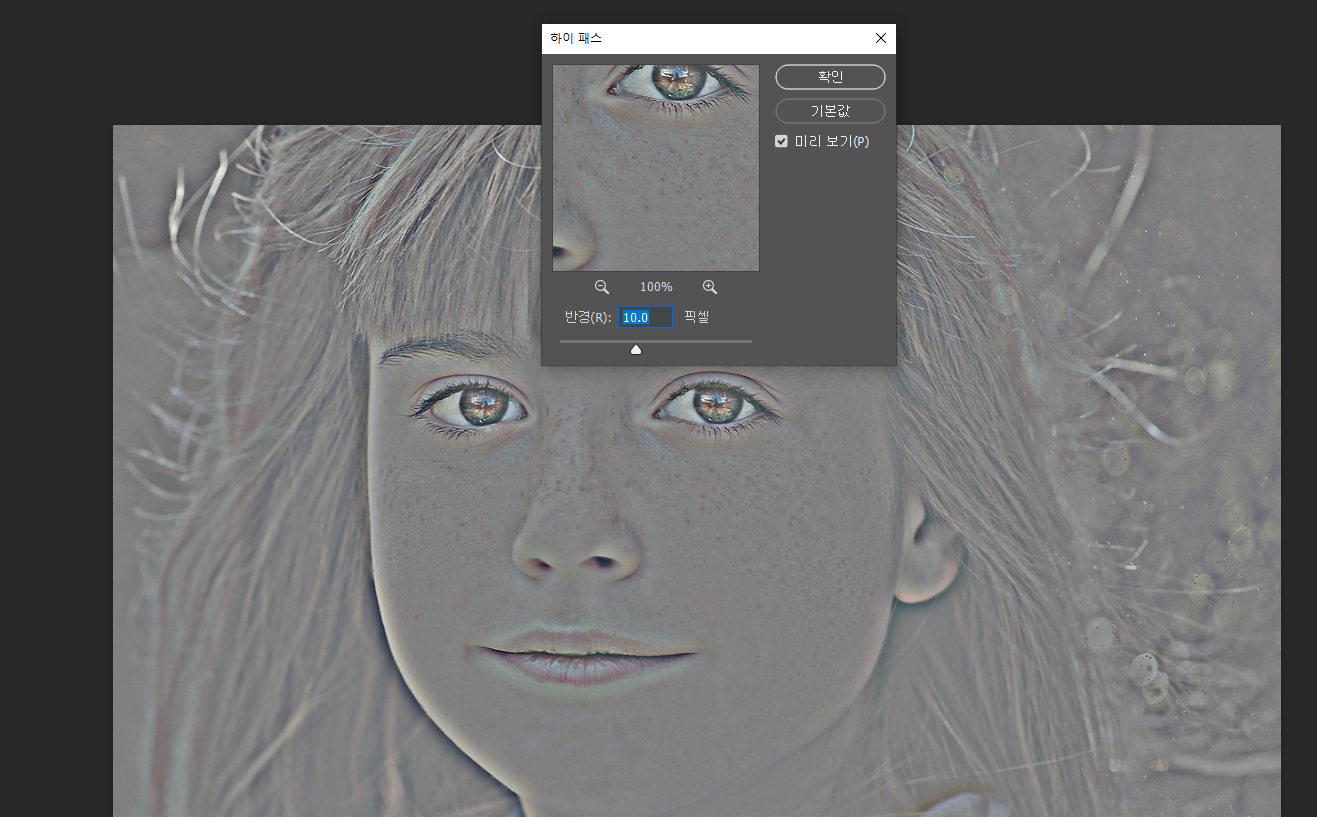The height and width of the screenshot is (817, 1317).
Task: Toggle the 미리 보기 checkbox
Action: click(782, 142)
